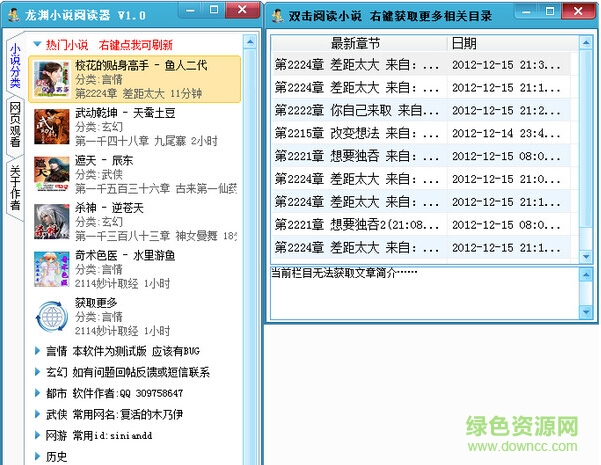Click scroll-up arrow of the summary box
This screenshot has width=601, height=465.
pyautogui.click(x=586, y=274)
